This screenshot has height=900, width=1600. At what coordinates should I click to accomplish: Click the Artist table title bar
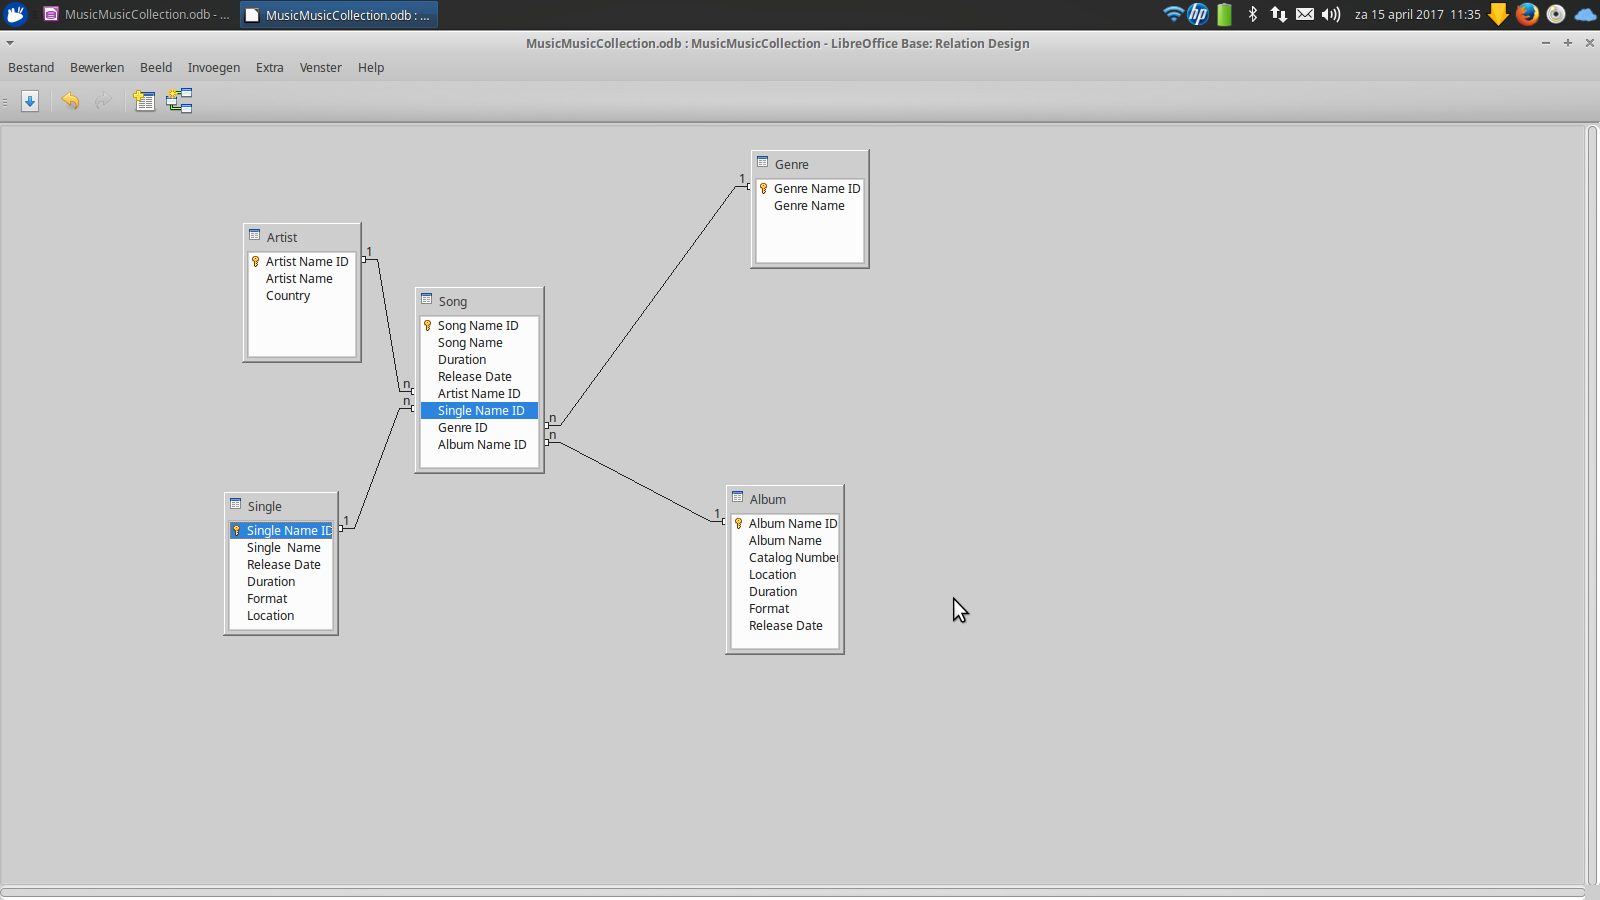[302, 237]
